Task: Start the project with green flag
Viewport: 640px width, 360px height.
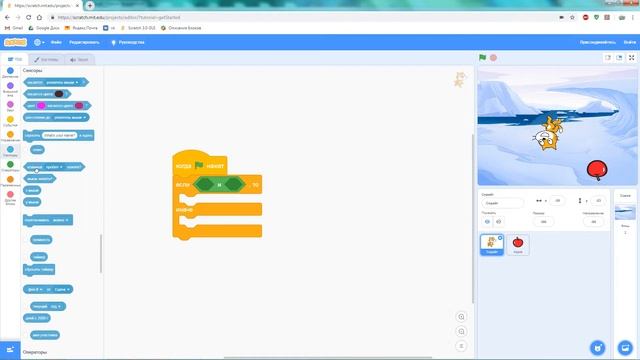Action: pos(482,58)
